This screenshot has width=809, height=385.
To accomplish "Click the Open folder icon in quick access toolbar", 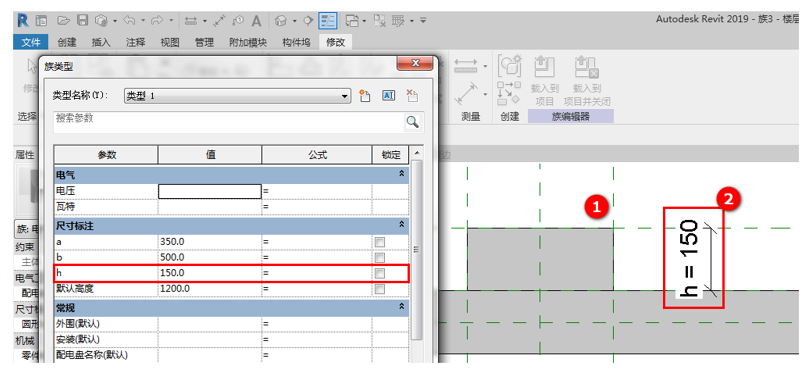I will point(63,21).
